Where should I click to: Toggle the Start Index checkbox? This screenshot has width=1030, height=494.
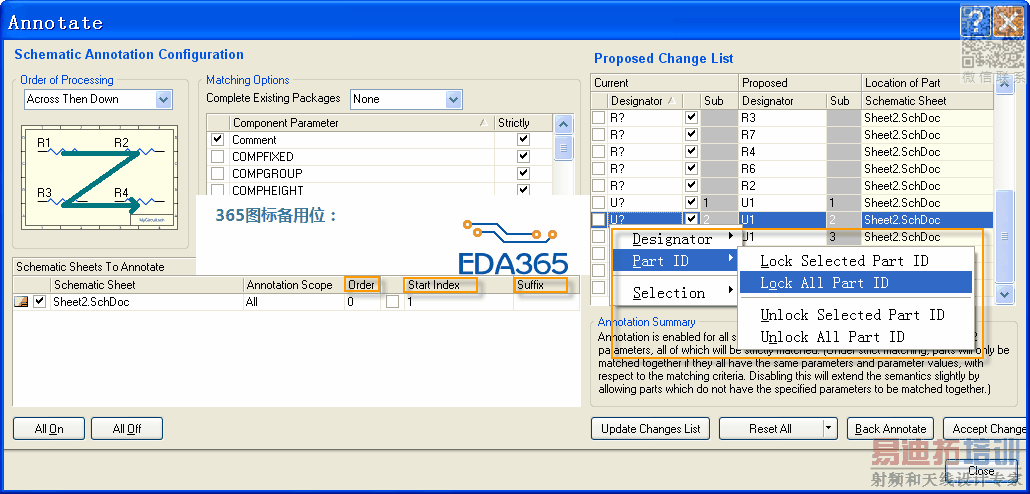[392, 302]
